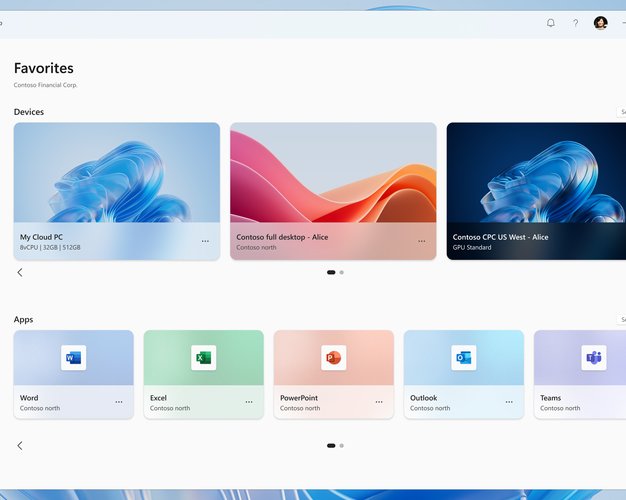Launch the Word app icon
Image resolution: width=626 pixels, height=500 pixels.
tap(73, 357)
